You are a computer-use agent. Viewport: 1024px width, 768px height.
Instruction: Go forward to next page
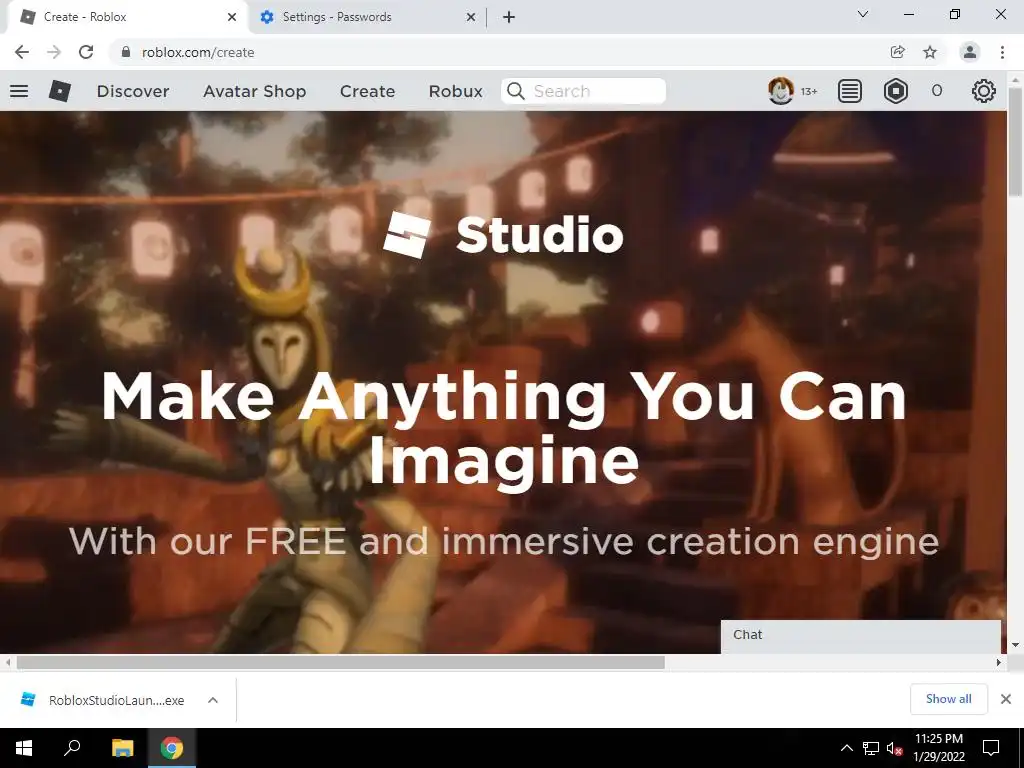(x=54, y=52)
